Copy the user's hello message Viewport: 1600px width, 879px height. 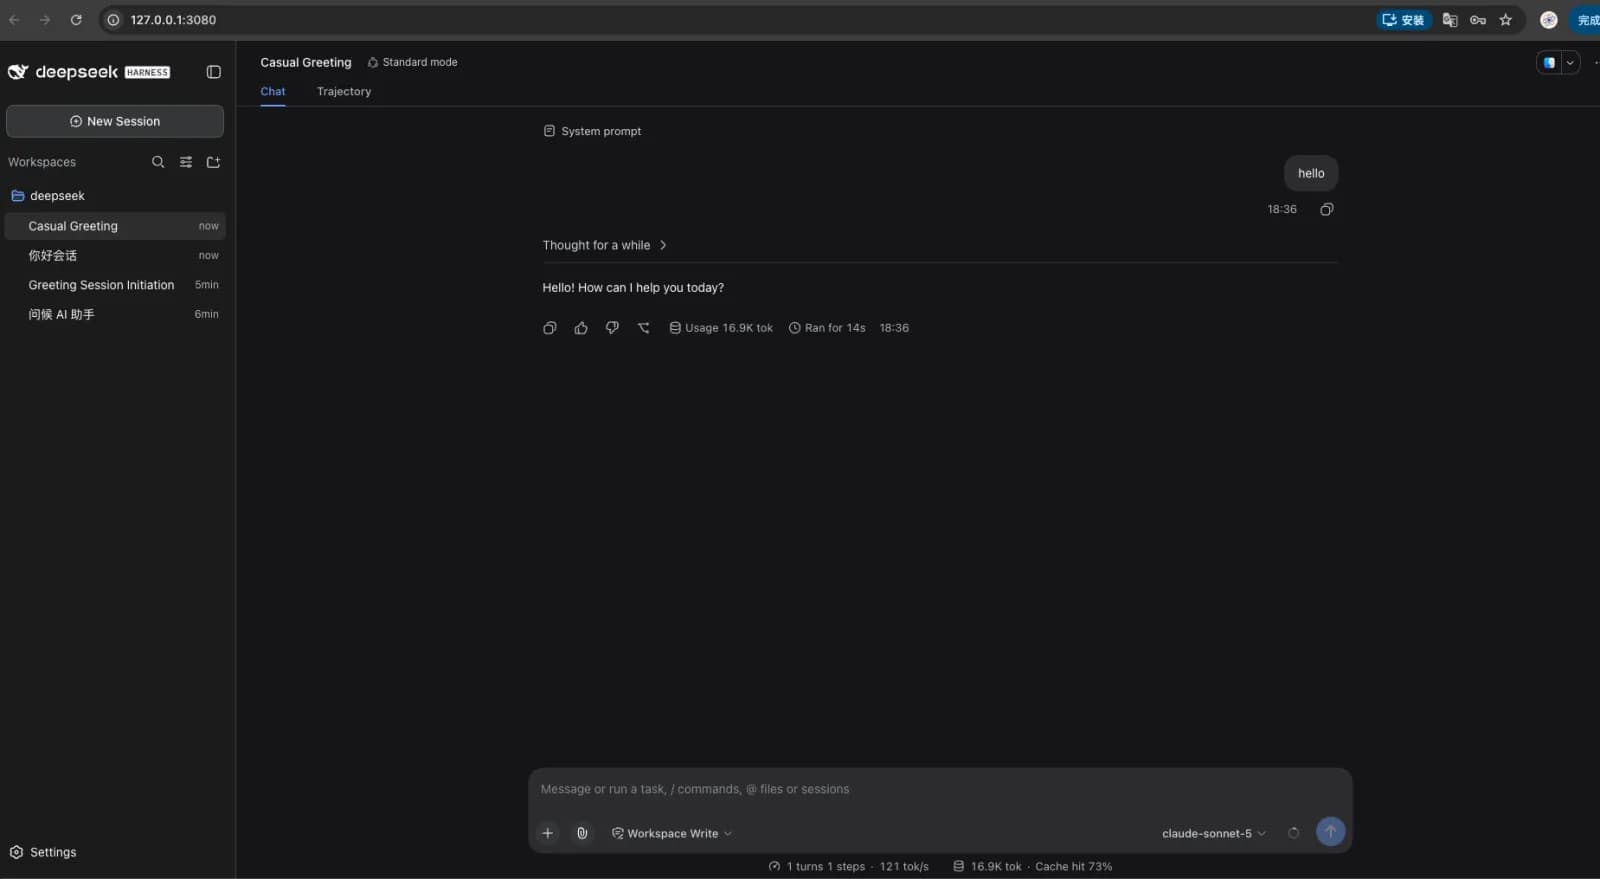(x=1327, y=209)
